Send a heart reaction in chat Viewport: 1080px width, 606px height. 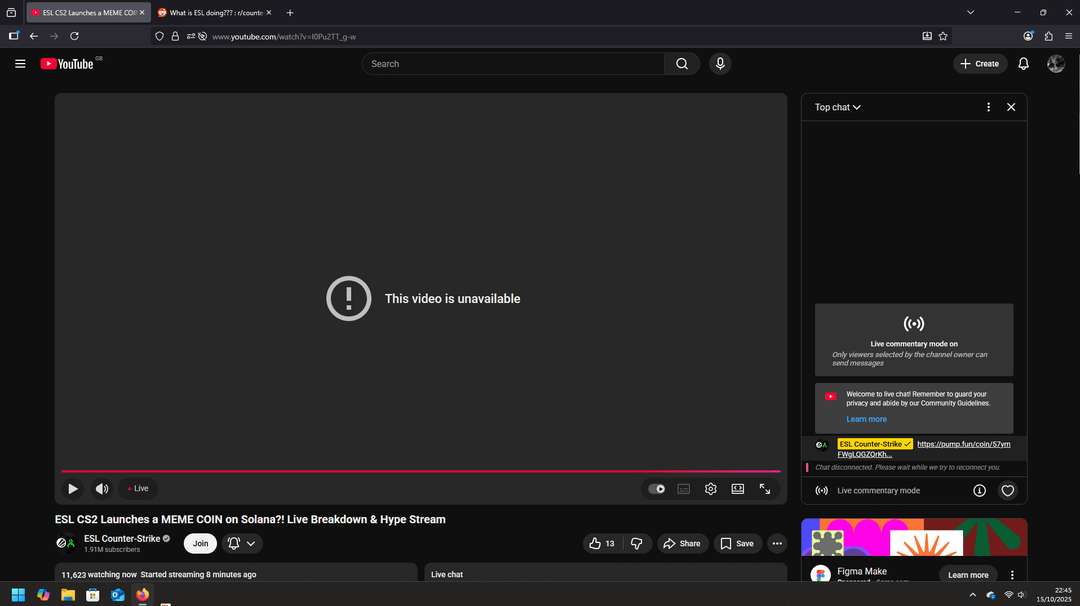(x=1008, y=490)
